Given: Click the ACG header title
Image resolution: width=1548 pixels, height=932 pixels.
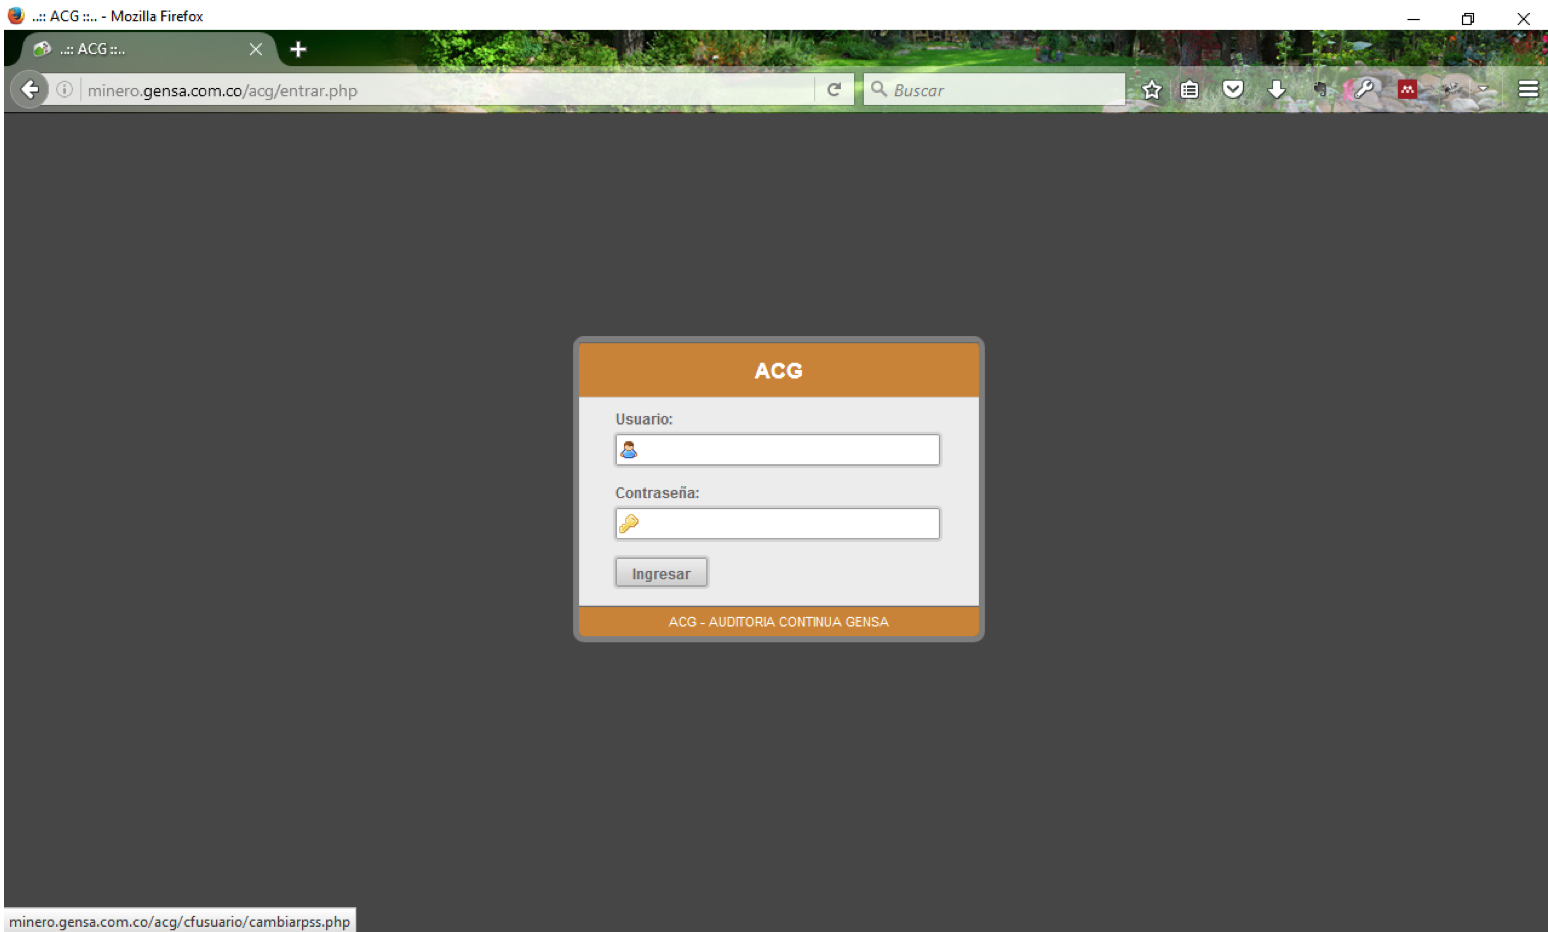Looking at the screenshot, I should pos(778,371).
